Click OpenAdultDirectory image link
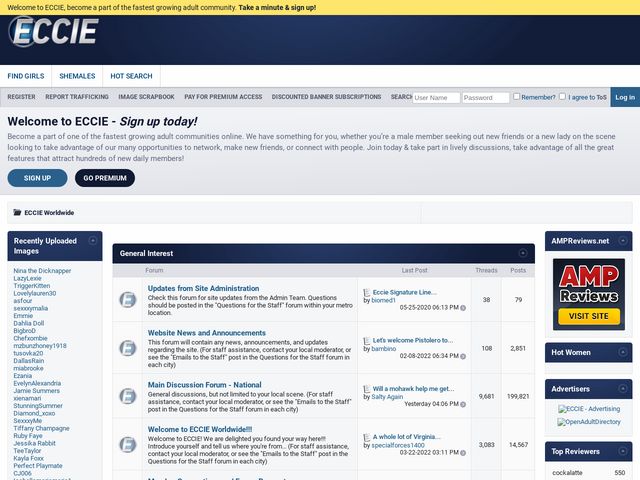Viewport: 640px width, 480px height. click(589, 422)
